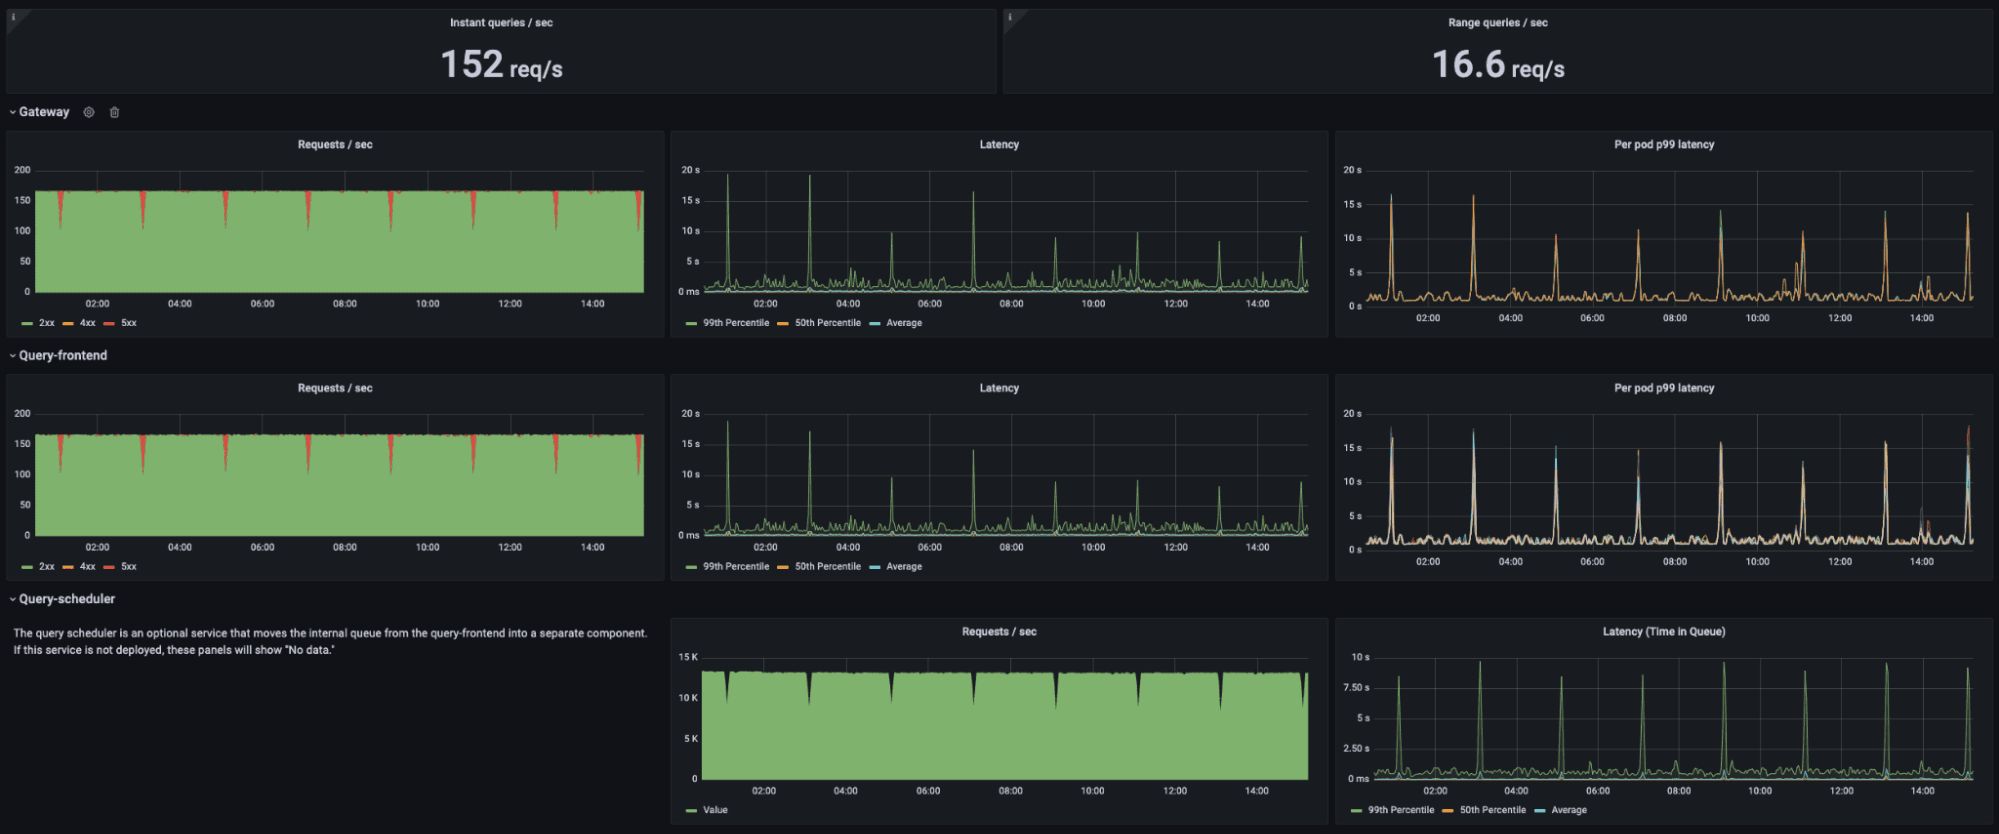Collapse the Gateway row
1999x834 pixels.
44,112
